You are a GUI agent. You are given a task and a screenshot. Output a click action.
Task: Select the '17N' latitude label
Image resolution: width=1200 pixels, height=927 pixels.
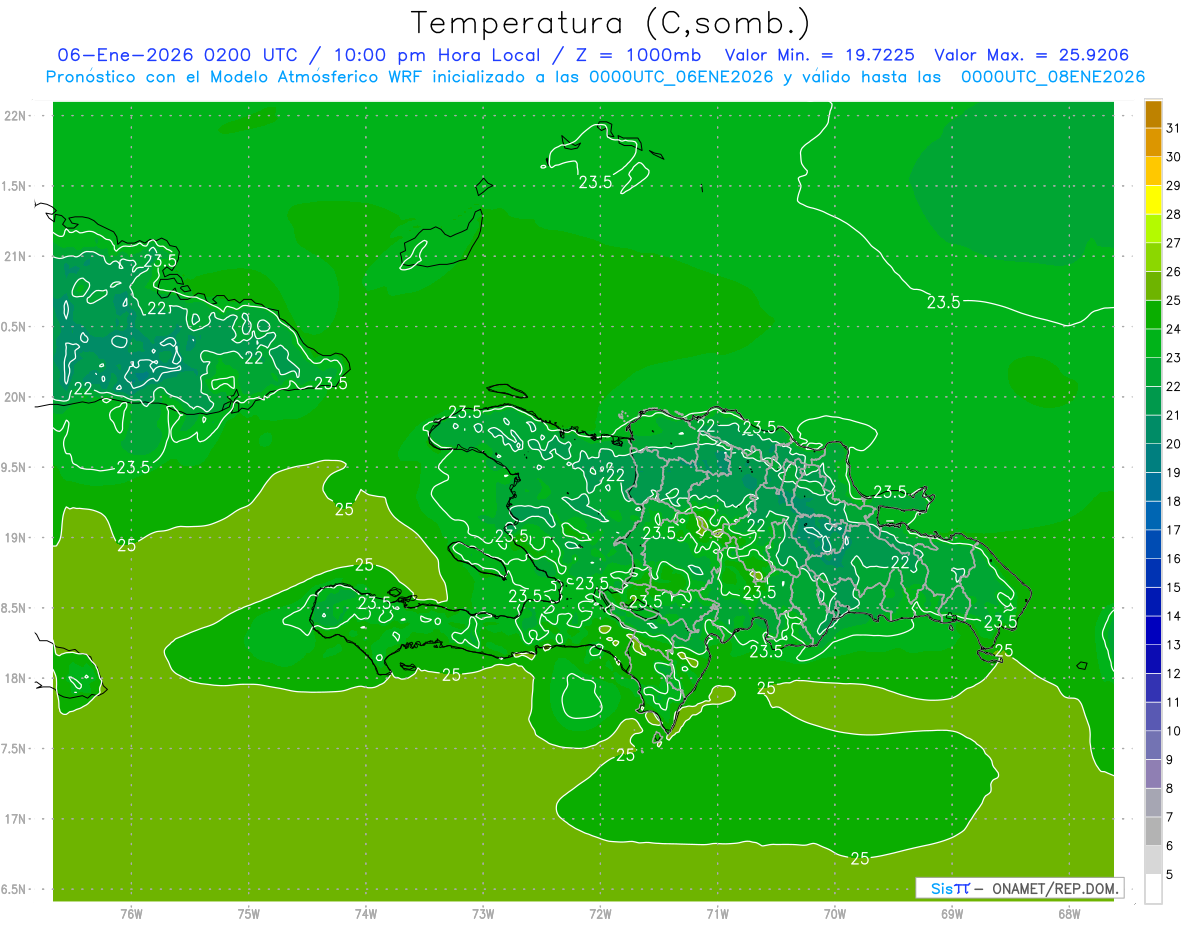tap(16, 819)
